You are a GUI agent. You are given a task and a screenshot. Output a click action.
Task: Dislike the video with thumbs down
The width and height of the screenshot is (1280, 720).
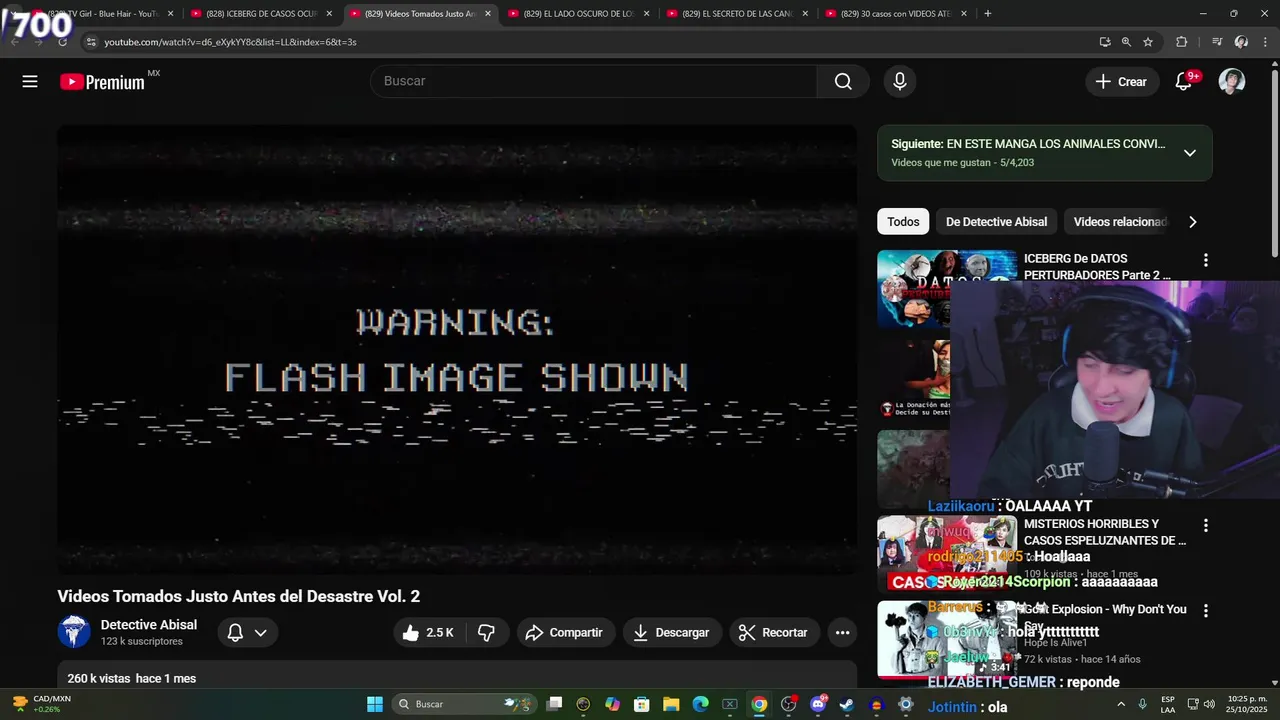click(487, 632)
